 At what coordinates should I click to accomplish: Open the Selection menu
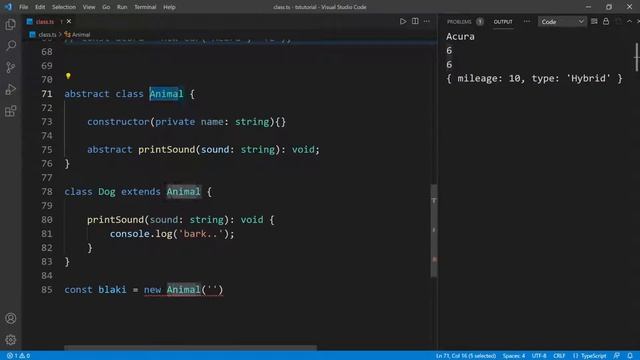click(x=64, y=7)
